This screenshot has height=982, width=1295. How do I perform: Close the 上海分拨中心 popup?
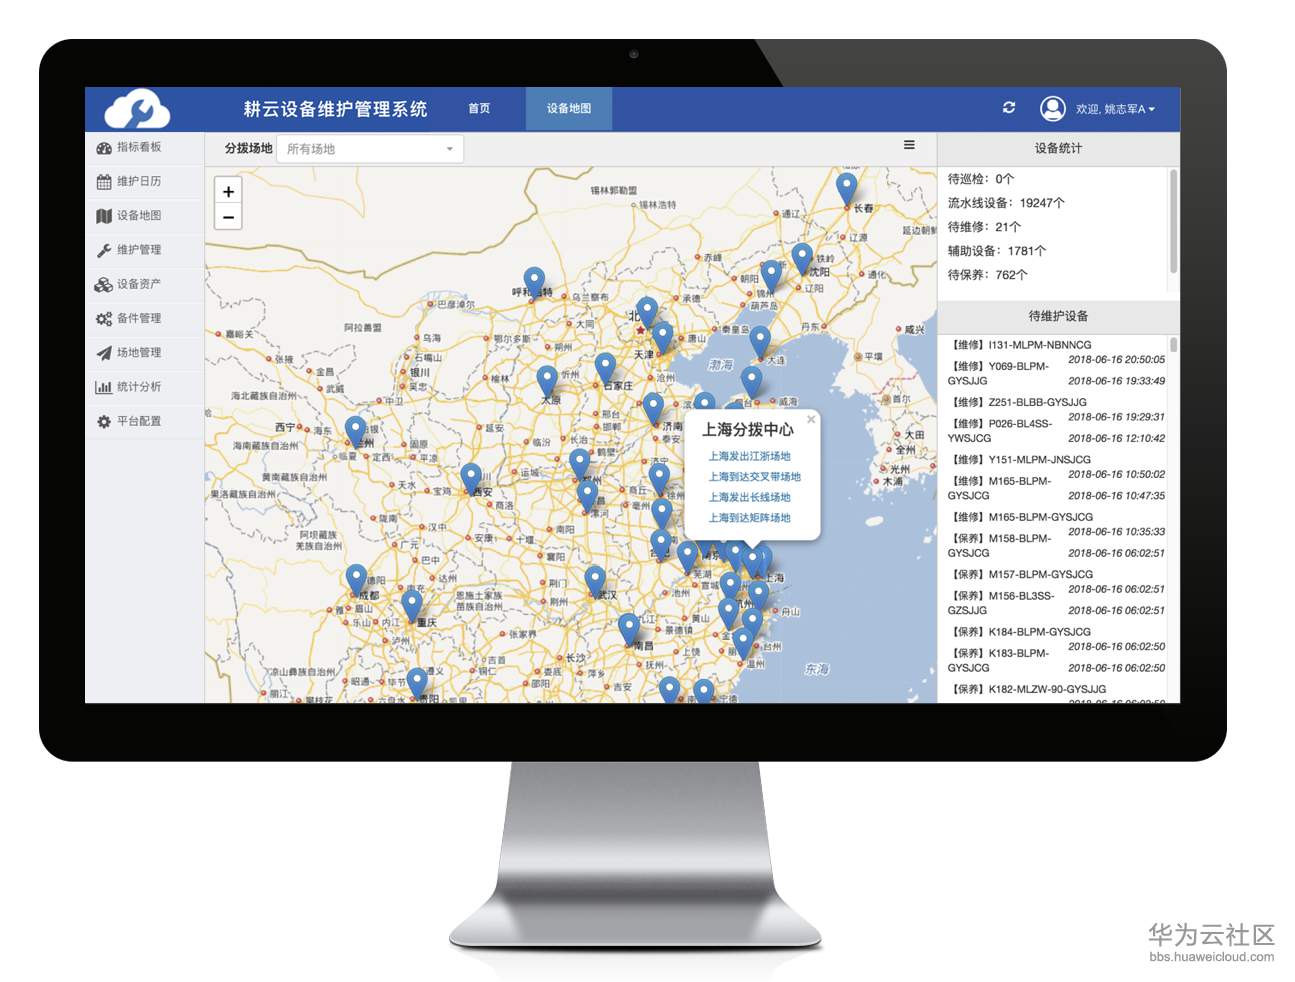click(x=811, y=419)
